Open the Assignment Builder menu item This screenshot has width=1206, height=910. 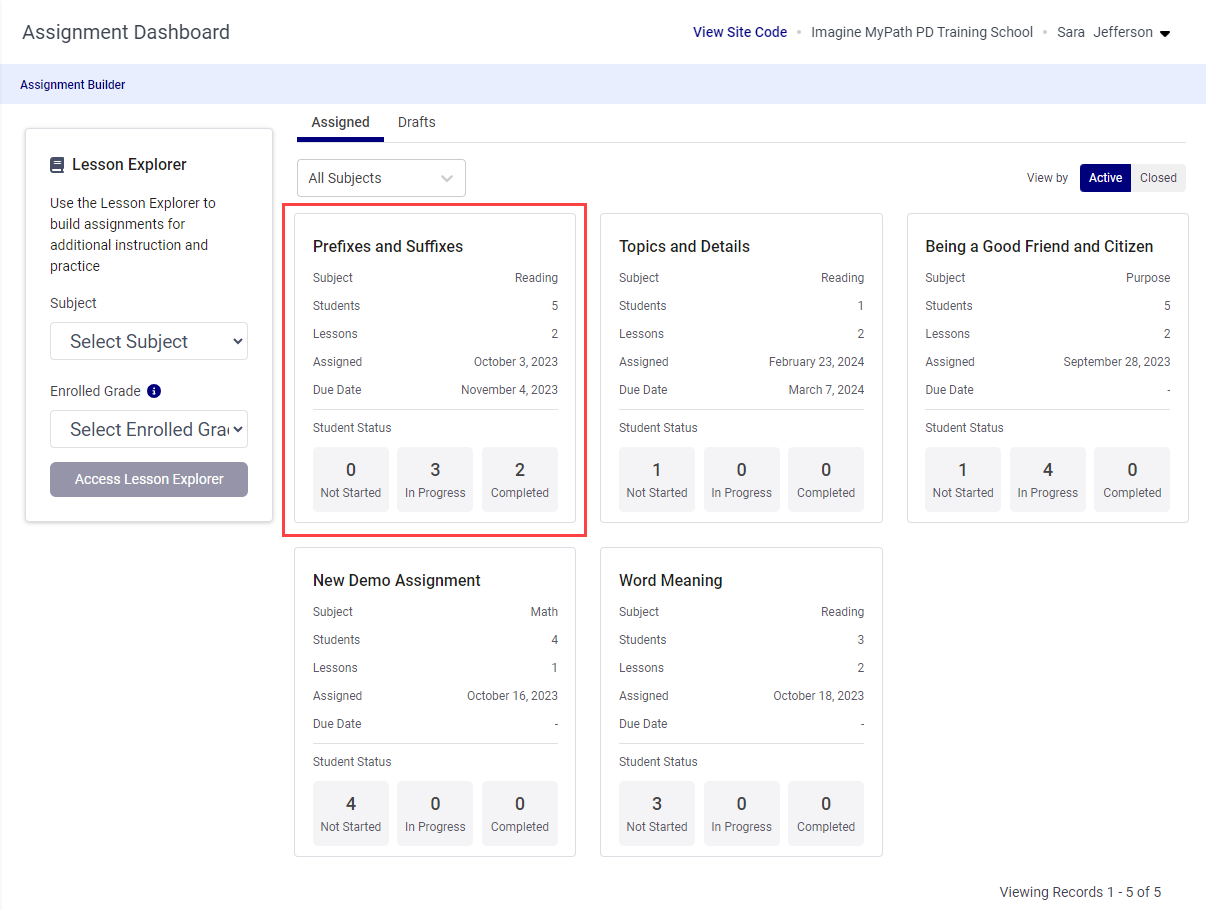pos(72,84)
